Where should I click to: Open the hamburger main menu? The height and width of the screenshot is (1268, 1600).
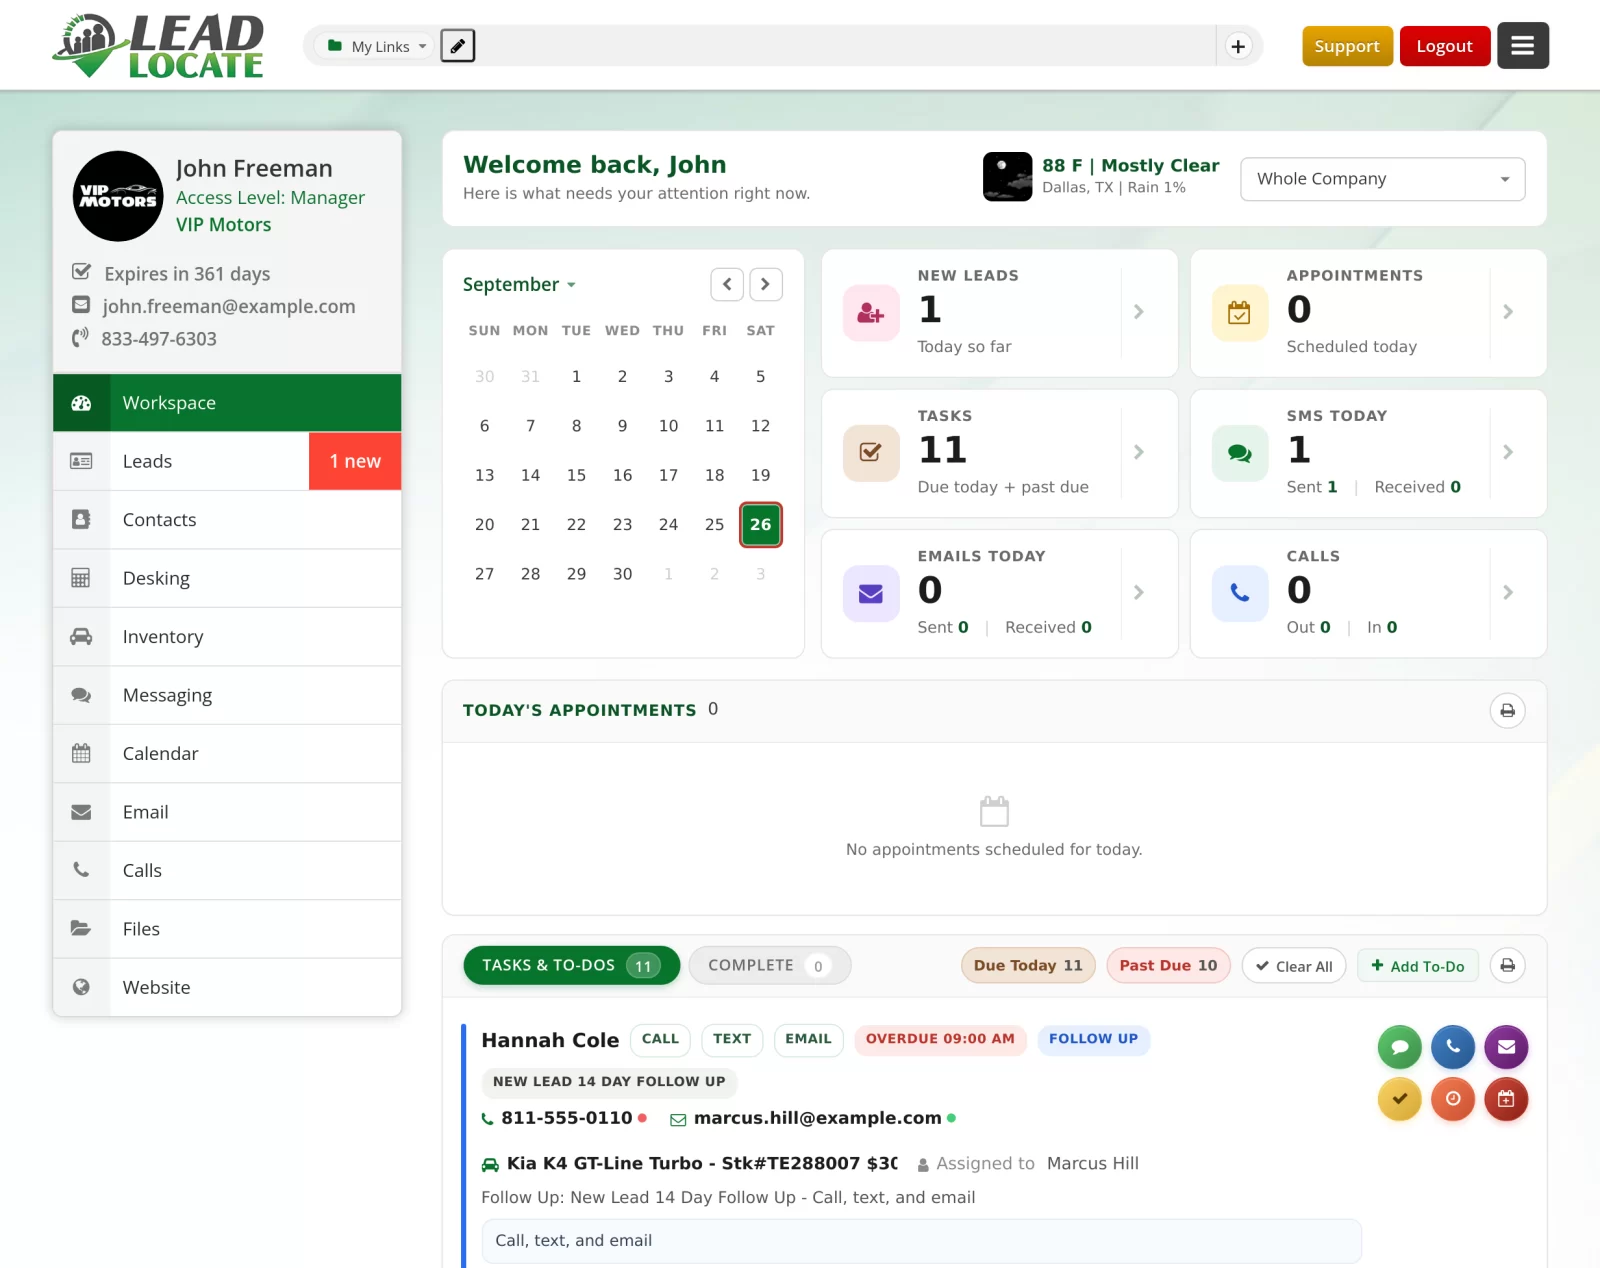[1522, 46]
